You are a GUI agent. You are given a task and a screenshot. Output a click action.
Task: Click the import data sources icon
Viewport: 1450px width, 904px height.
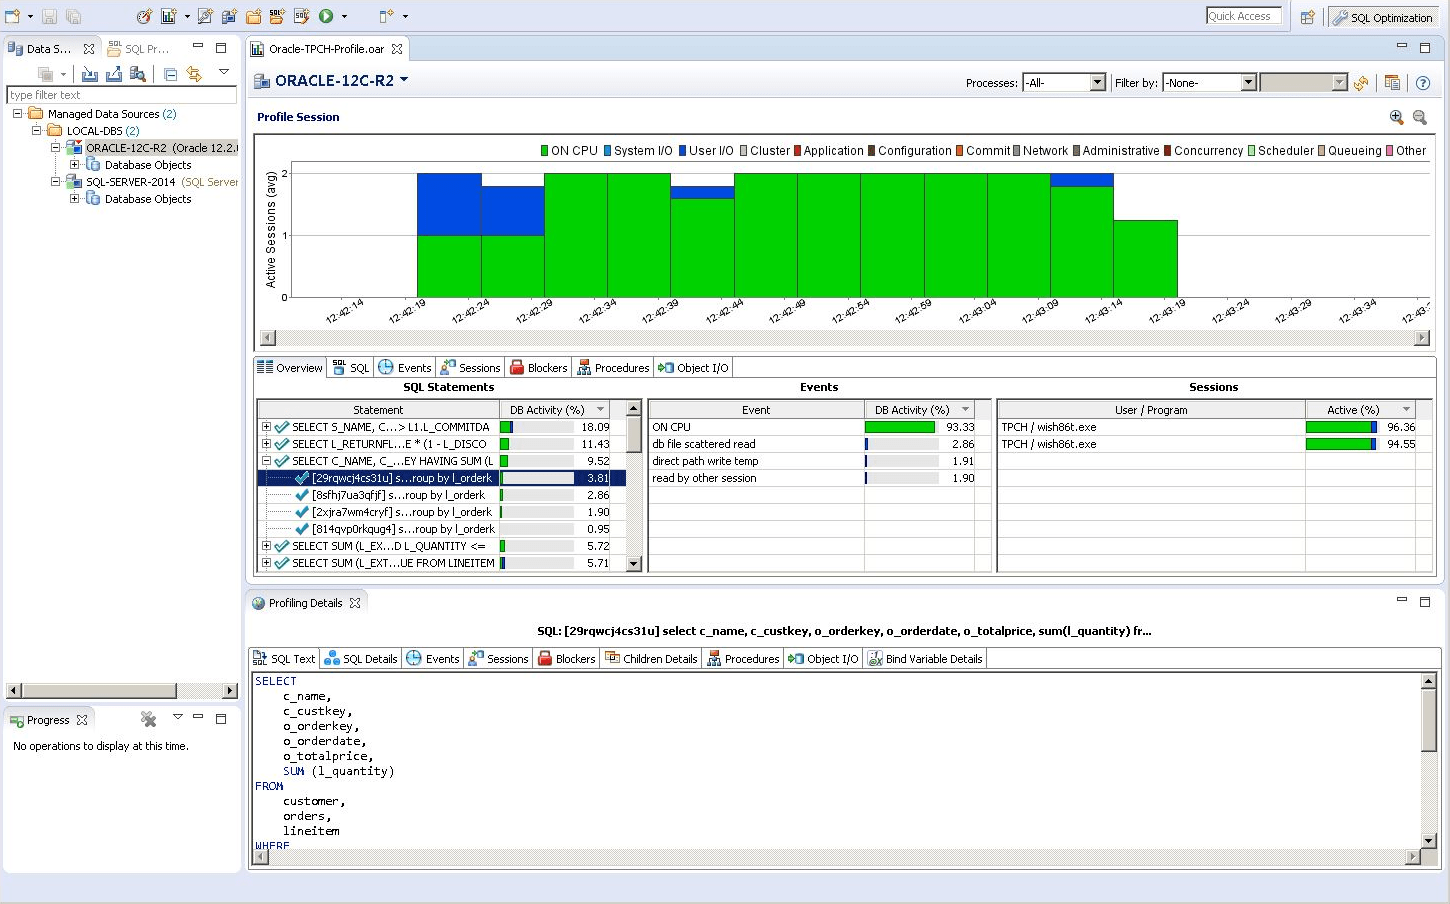click(90, 74)
